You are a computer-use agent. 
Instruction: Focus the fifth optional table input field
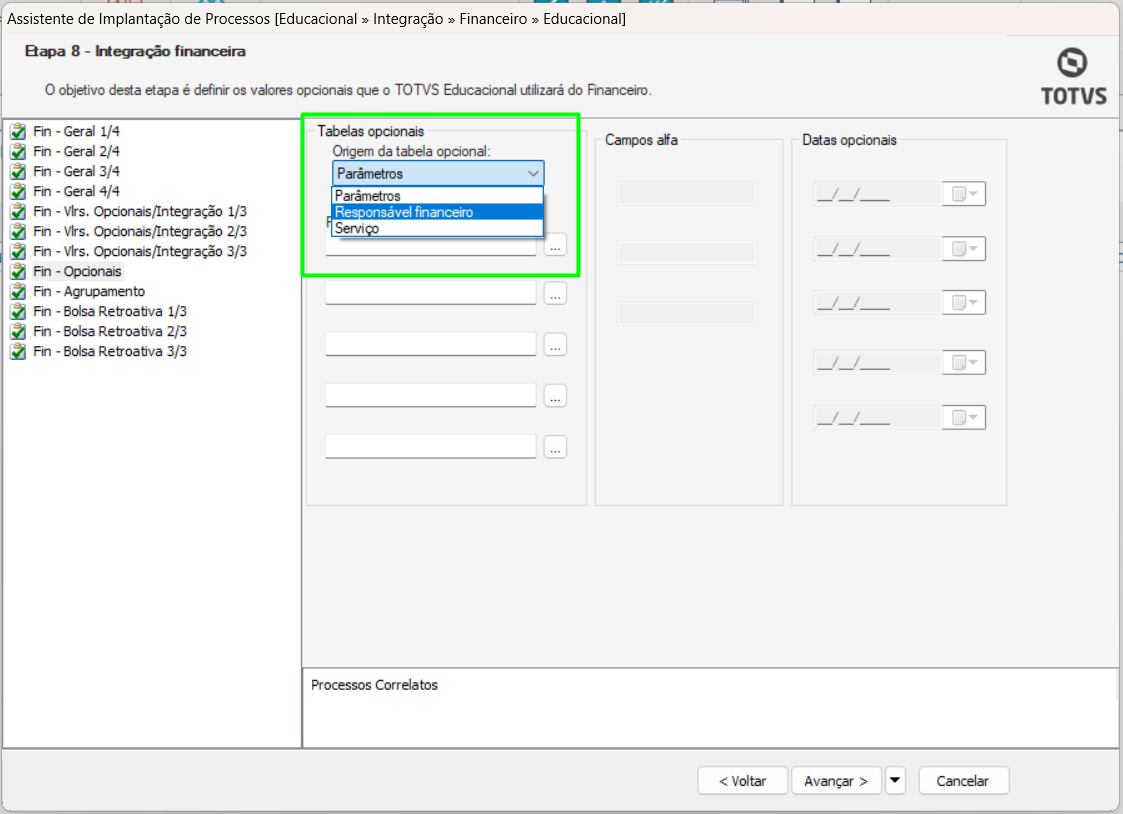430,446
